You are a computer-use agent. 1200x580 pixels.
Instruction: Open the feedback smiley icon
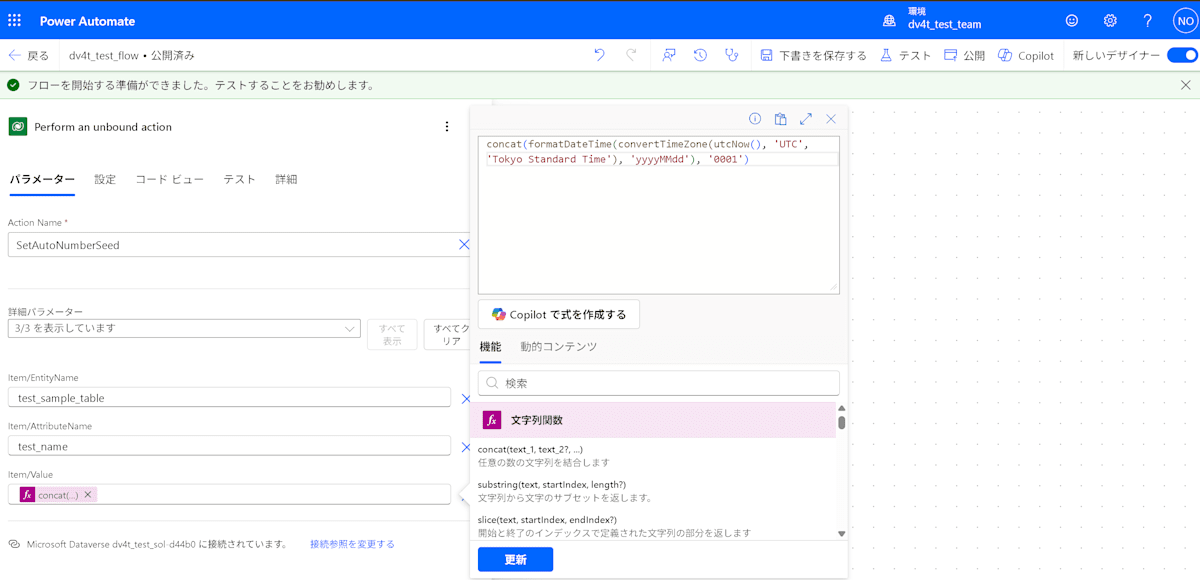[x=1072, y=20]
